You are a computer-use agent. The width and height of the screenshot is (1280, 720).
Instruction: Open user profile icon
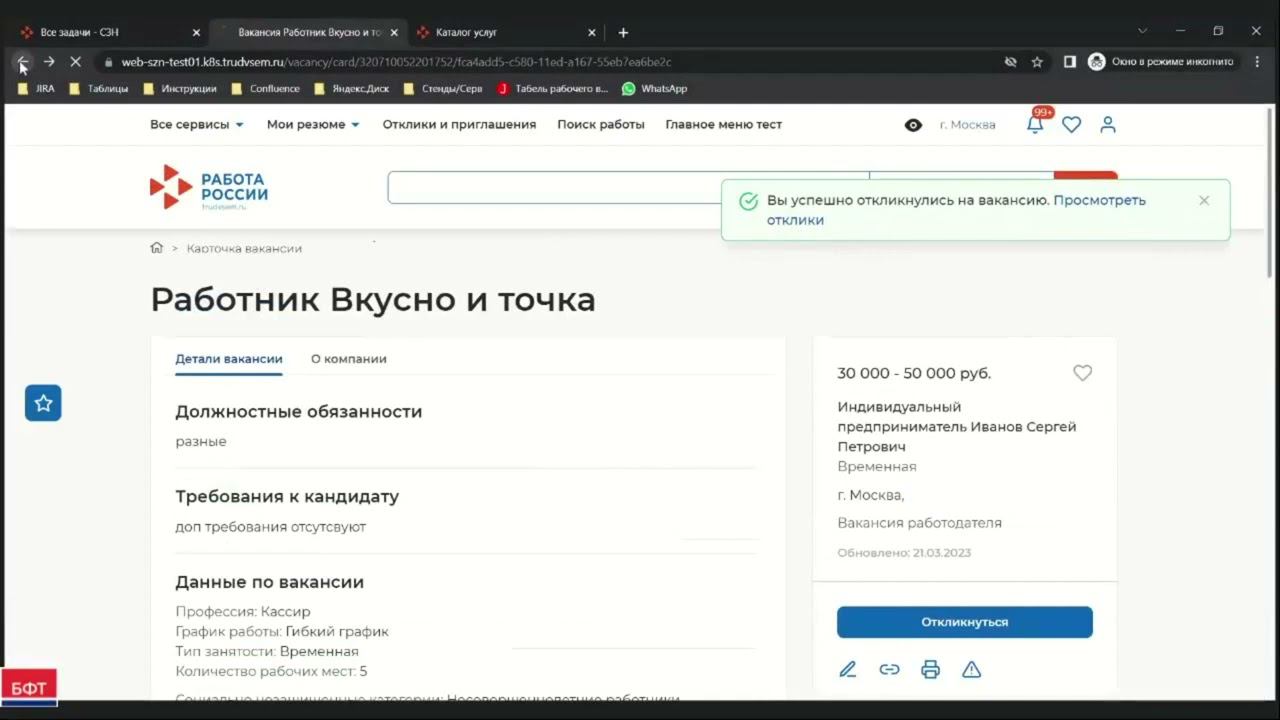pyautogui.click(x=1107, y=125)
